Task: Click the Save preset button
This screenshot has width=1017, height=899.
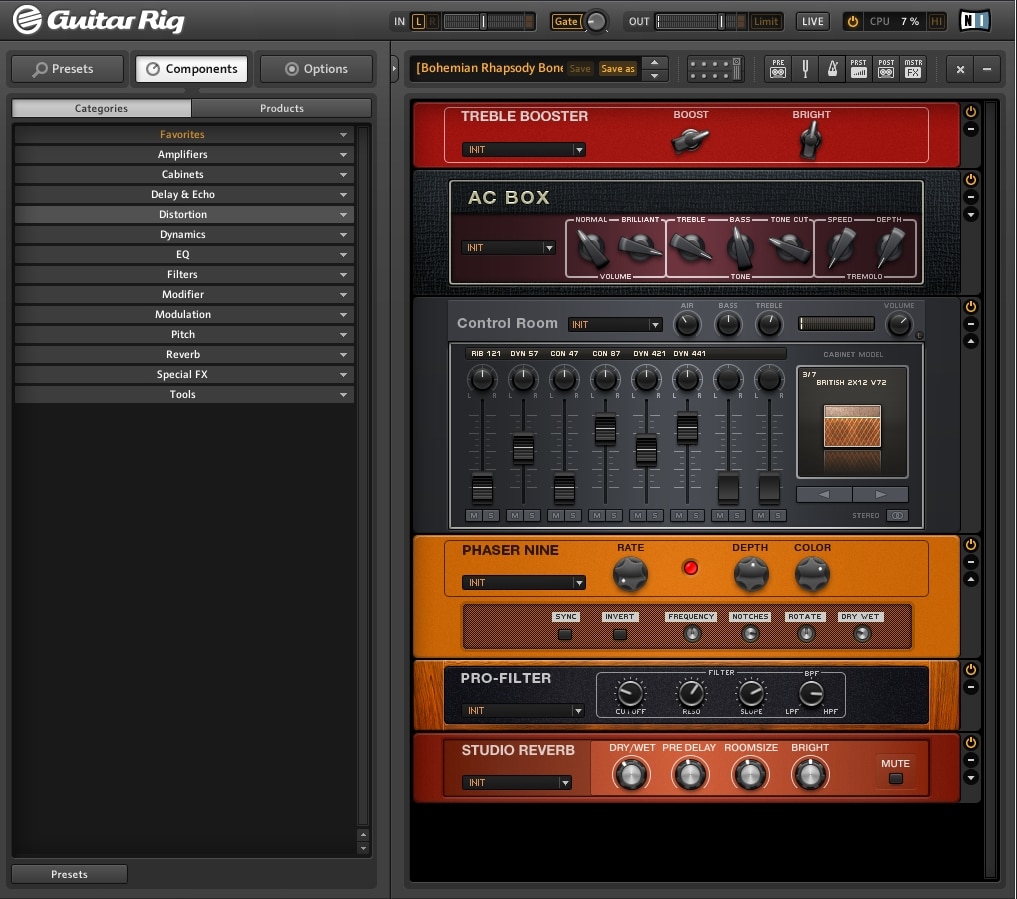Action: (580, 69)
